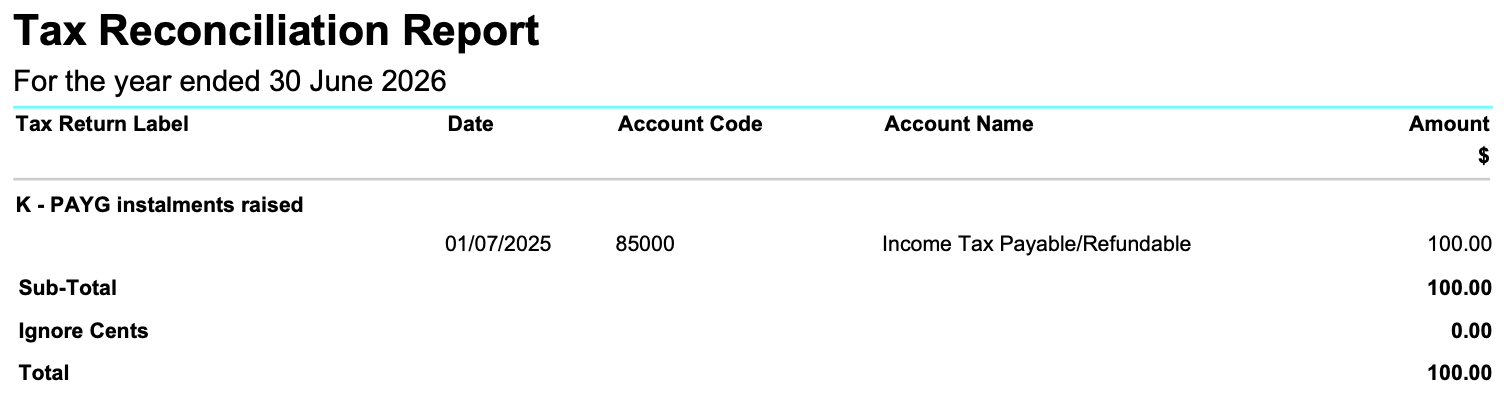Click the Tax Return Label column header
Screen dimensions: 1510x394
[102, 124]
